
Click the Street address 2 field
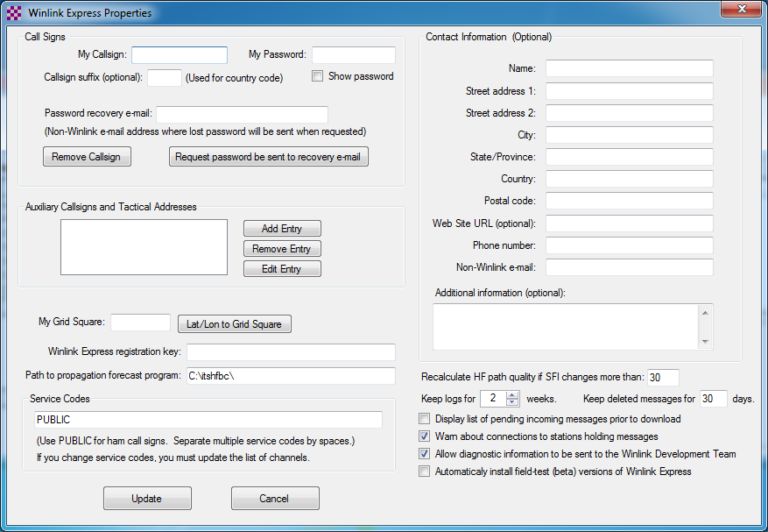coord(629,113)
